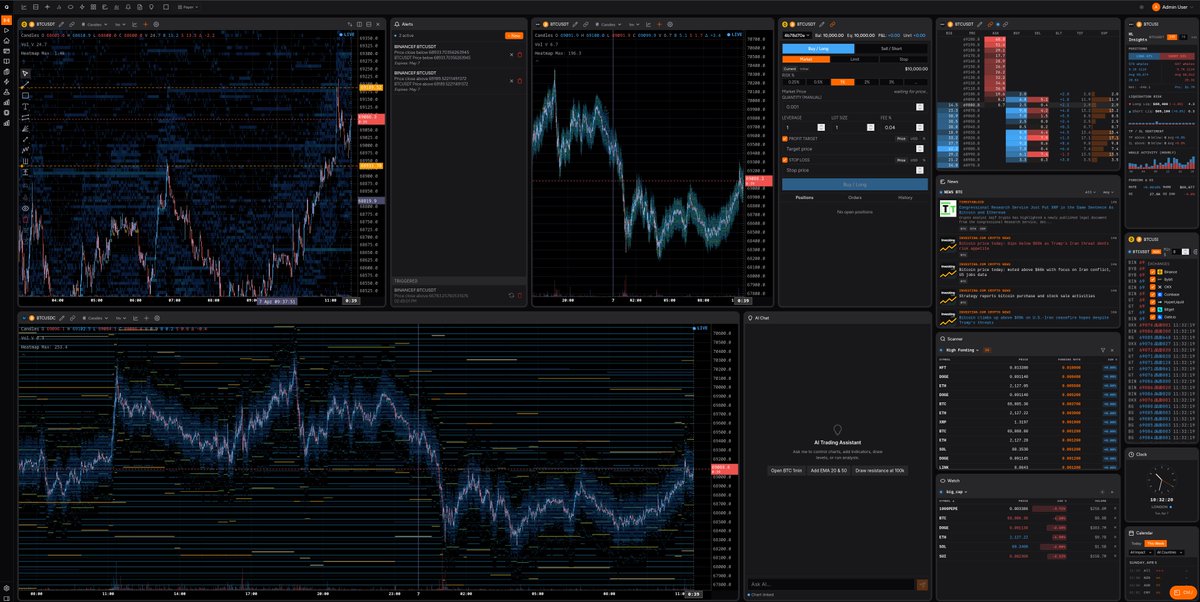Uncheck the Bitget exchange checkbox
Viewport: 1200px width, 602px height.
(1153, 309)
